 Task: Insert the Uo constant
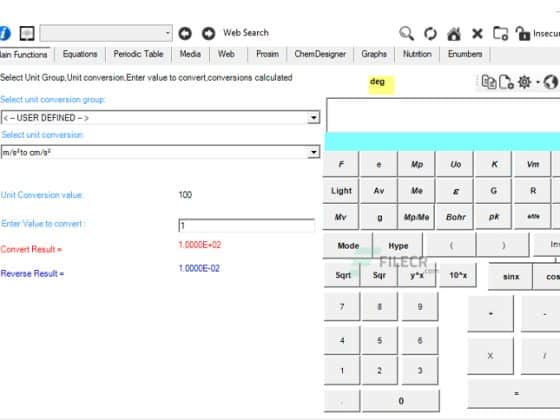point(455,164)
